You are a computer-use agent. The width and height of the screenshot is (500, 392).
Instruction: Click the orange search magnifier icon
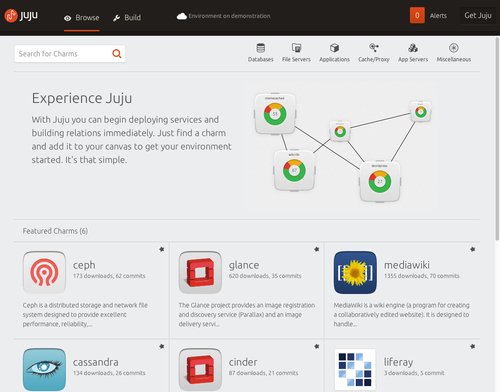117,54
